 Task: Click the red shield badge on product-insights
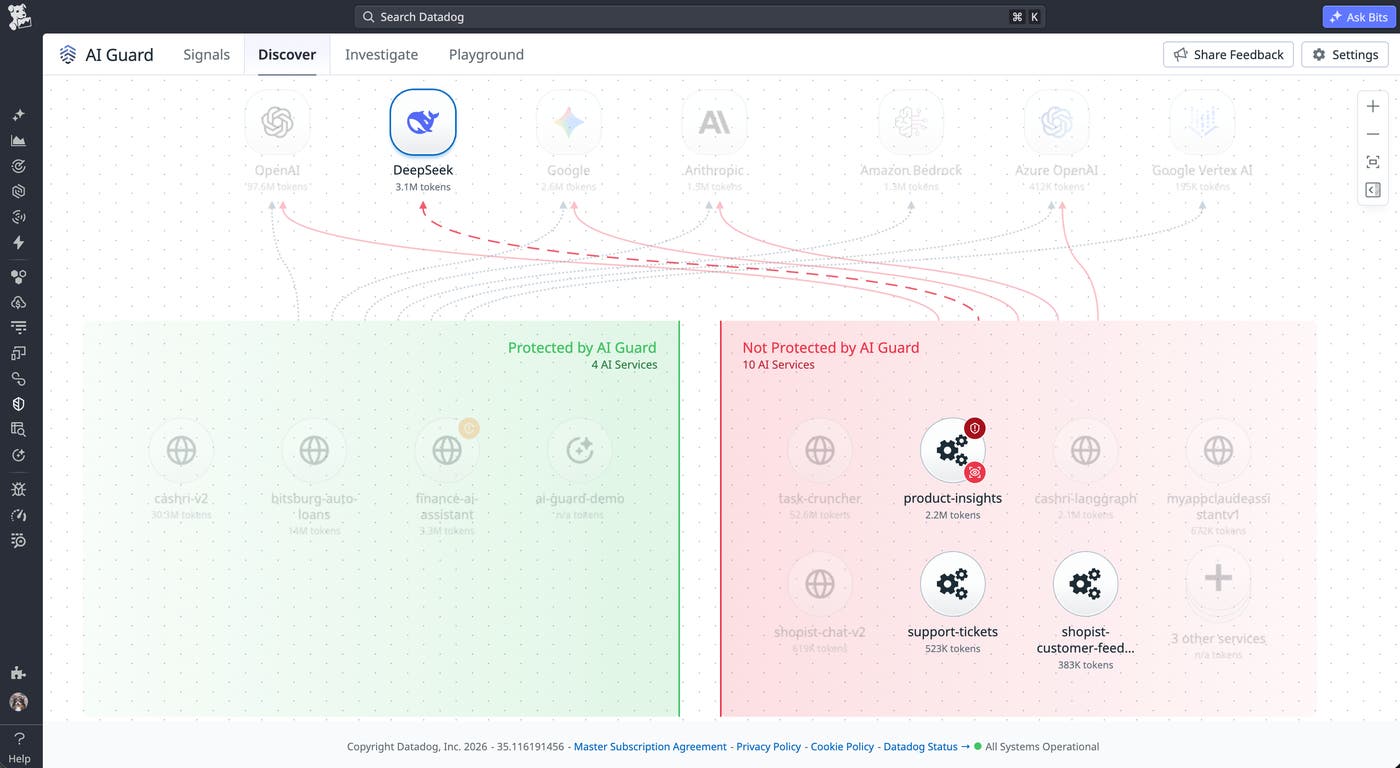975,428
